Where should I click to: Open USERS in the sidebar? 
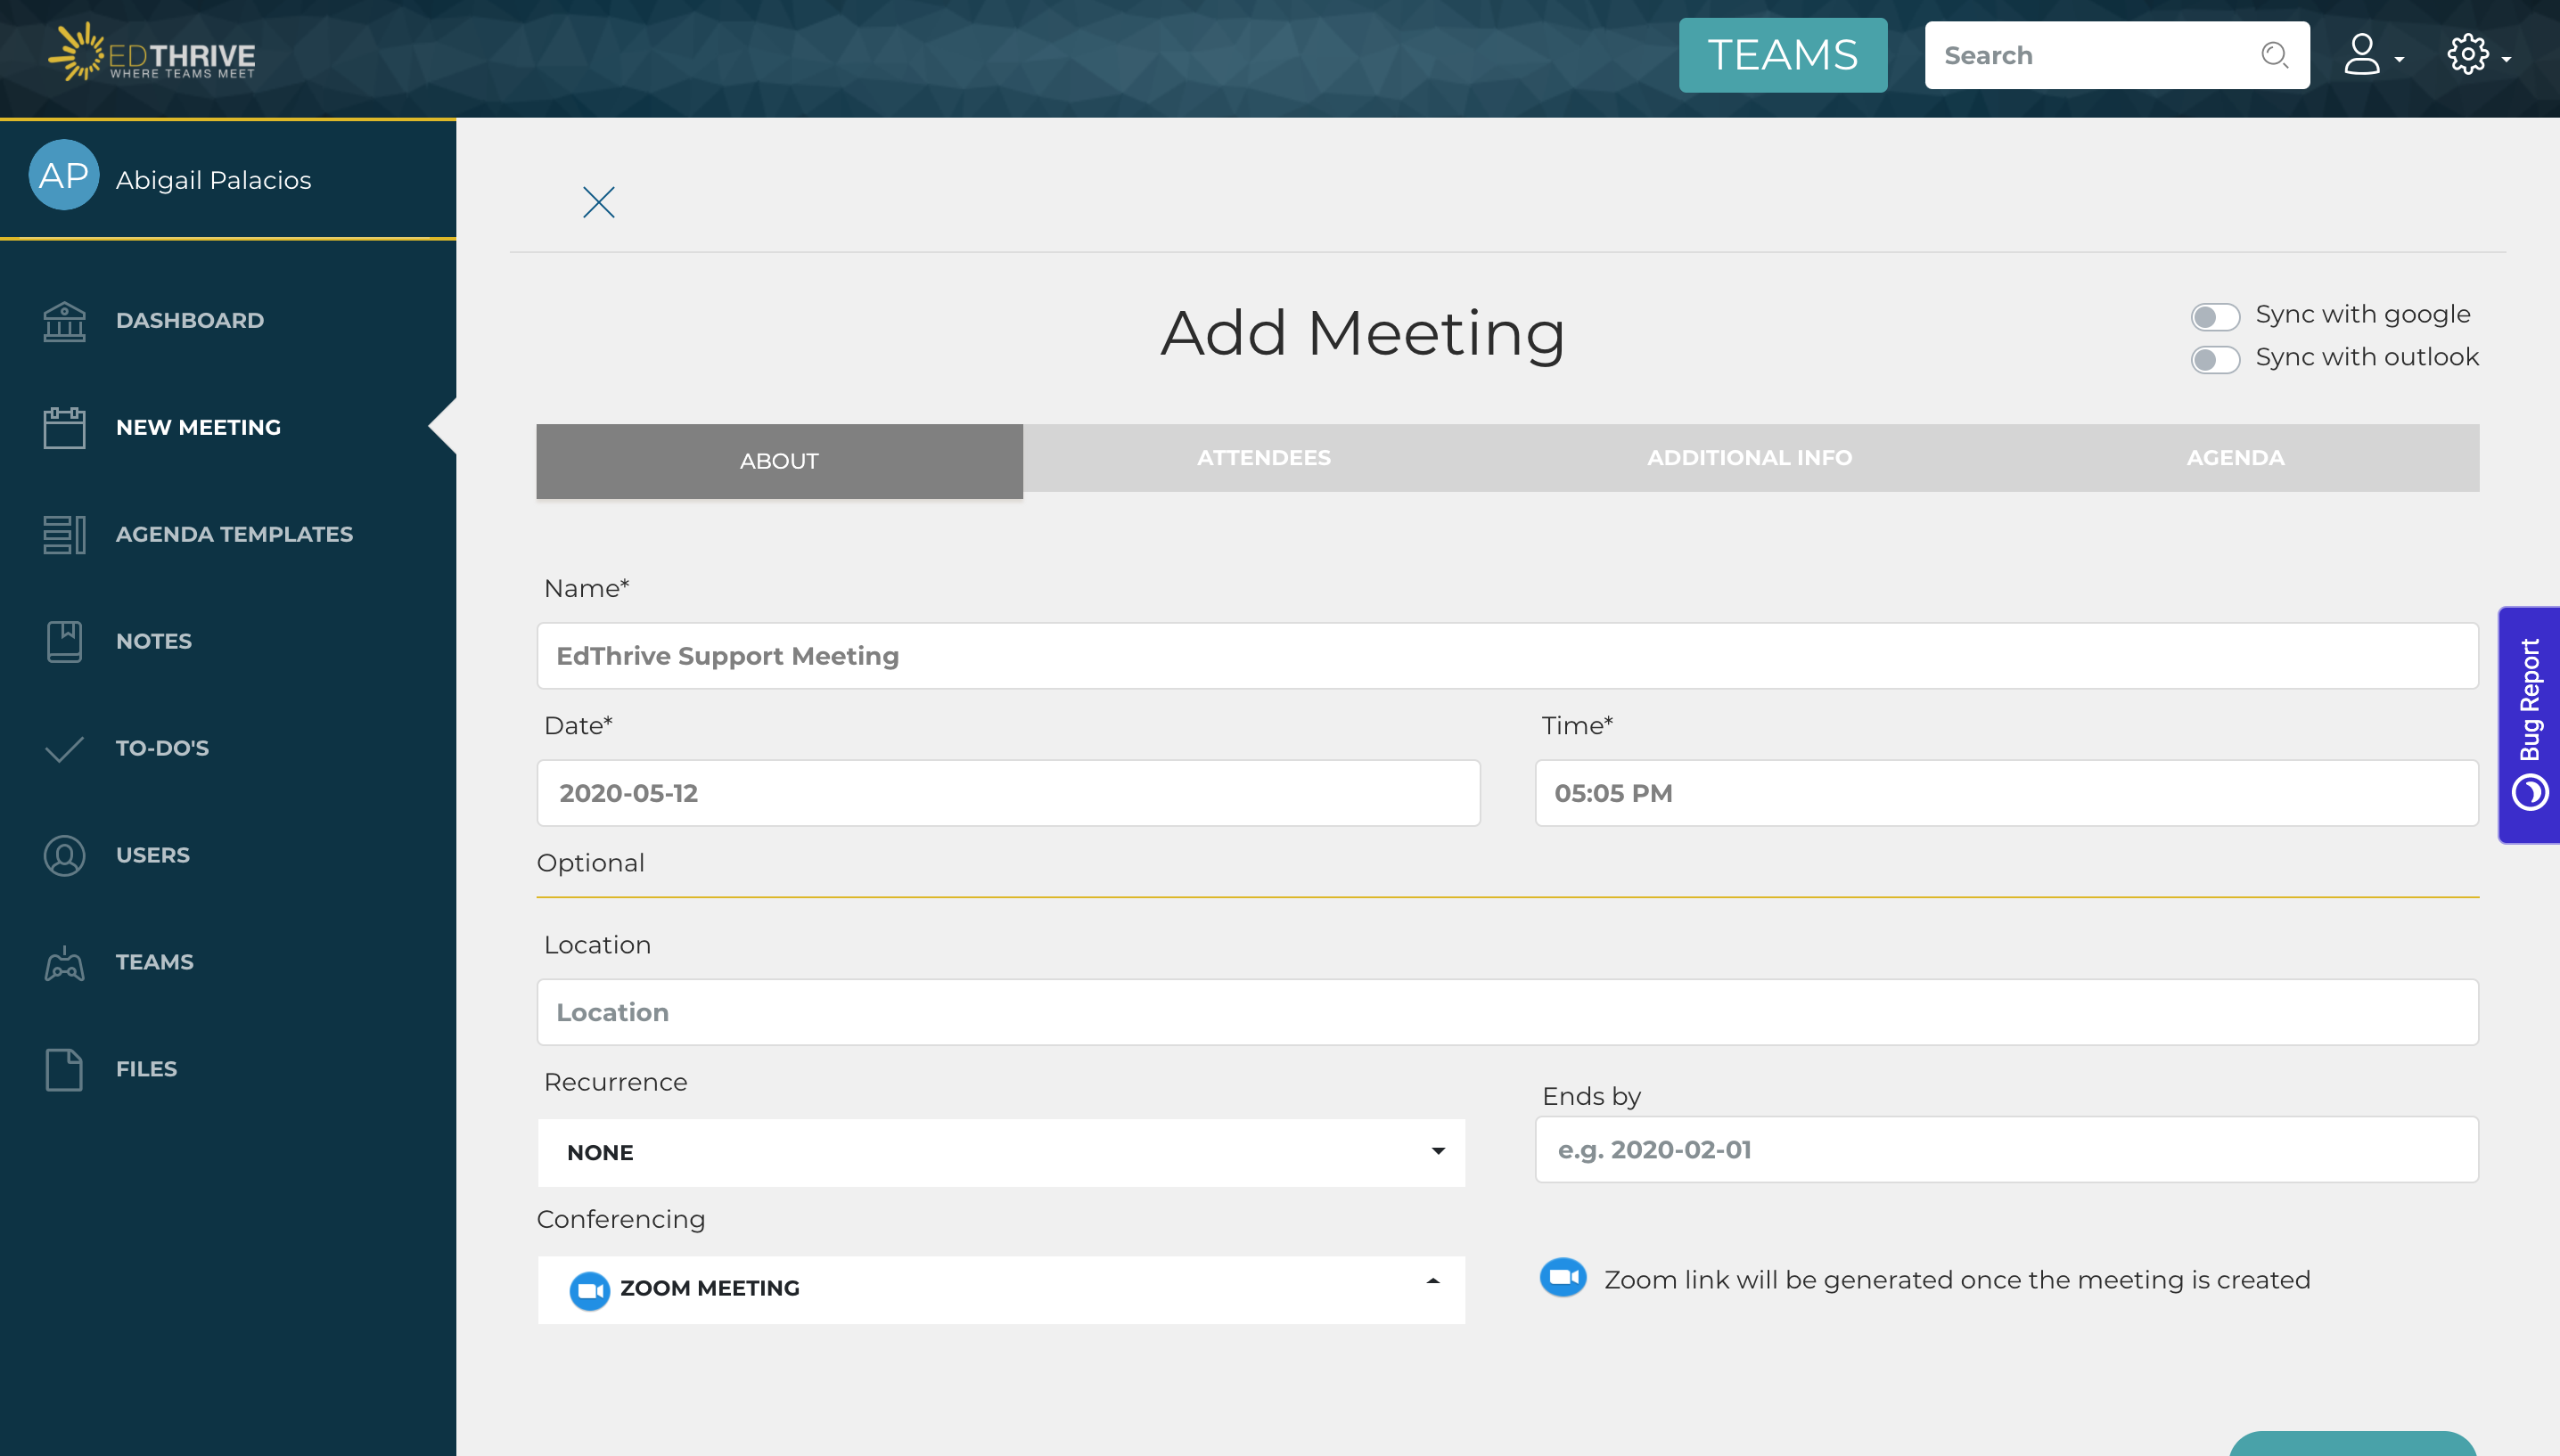152,856
